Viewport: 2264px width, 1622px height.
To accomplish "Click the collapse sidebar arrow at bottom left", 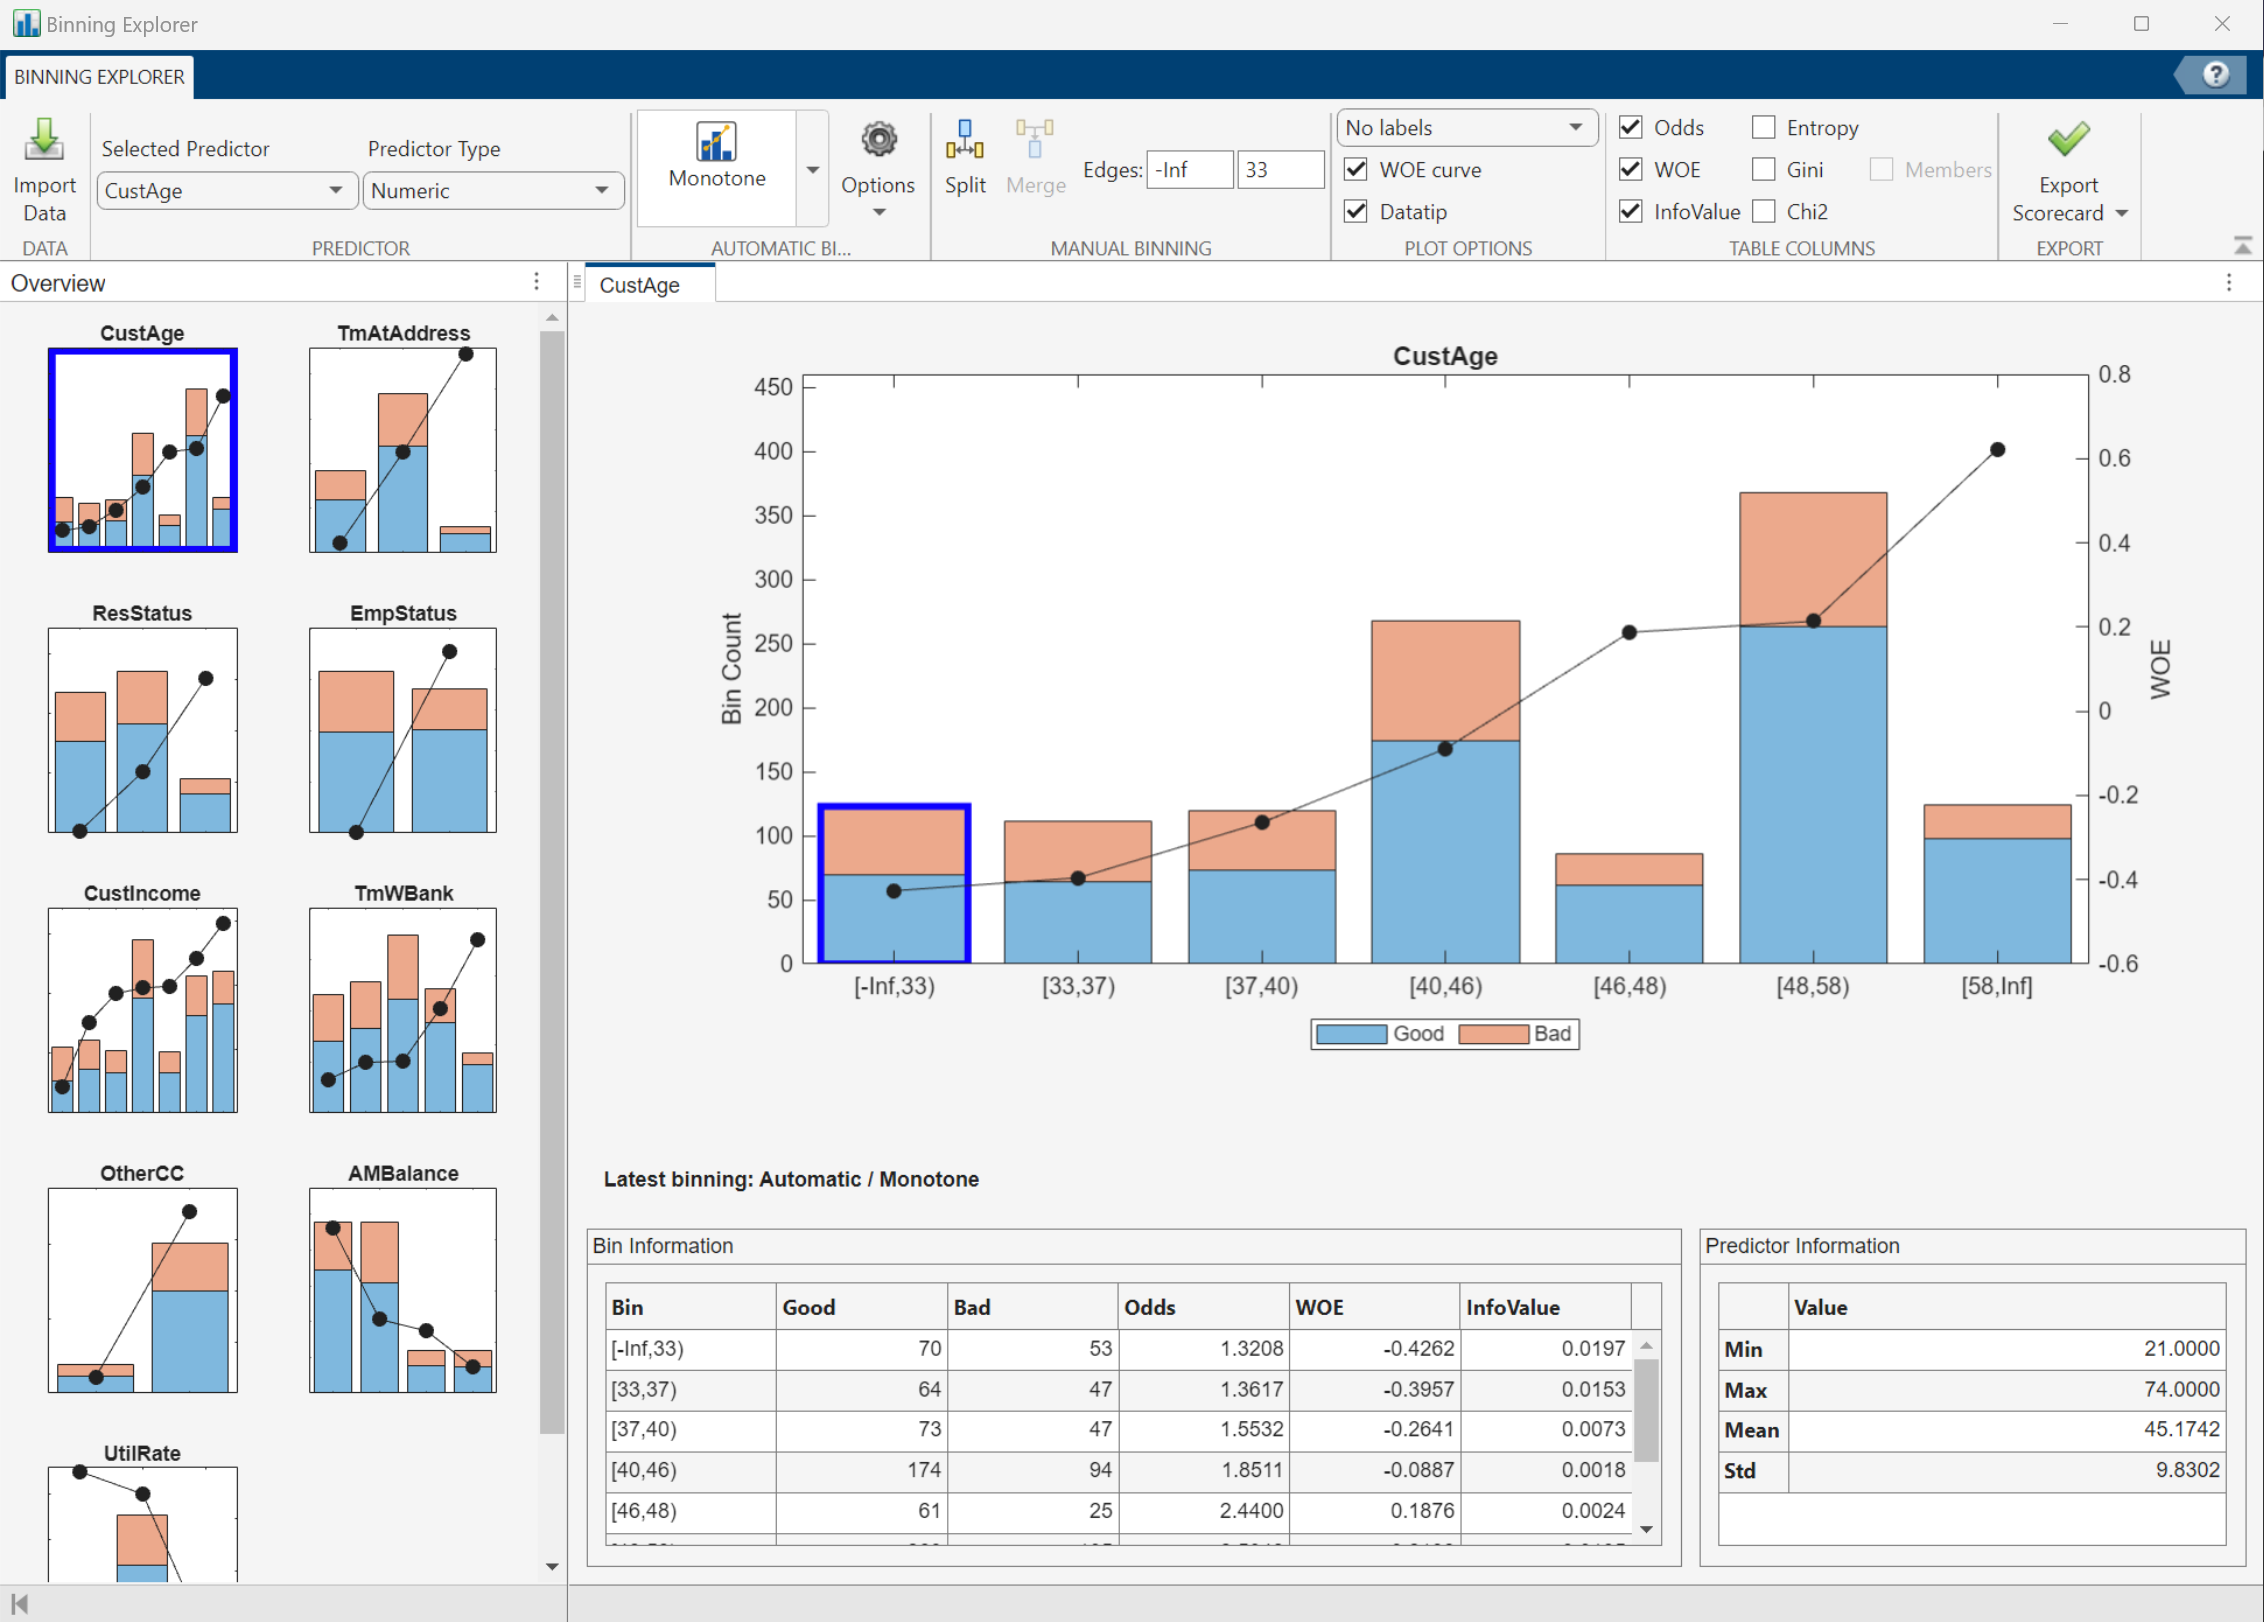I will click(x=19, y=1603).
